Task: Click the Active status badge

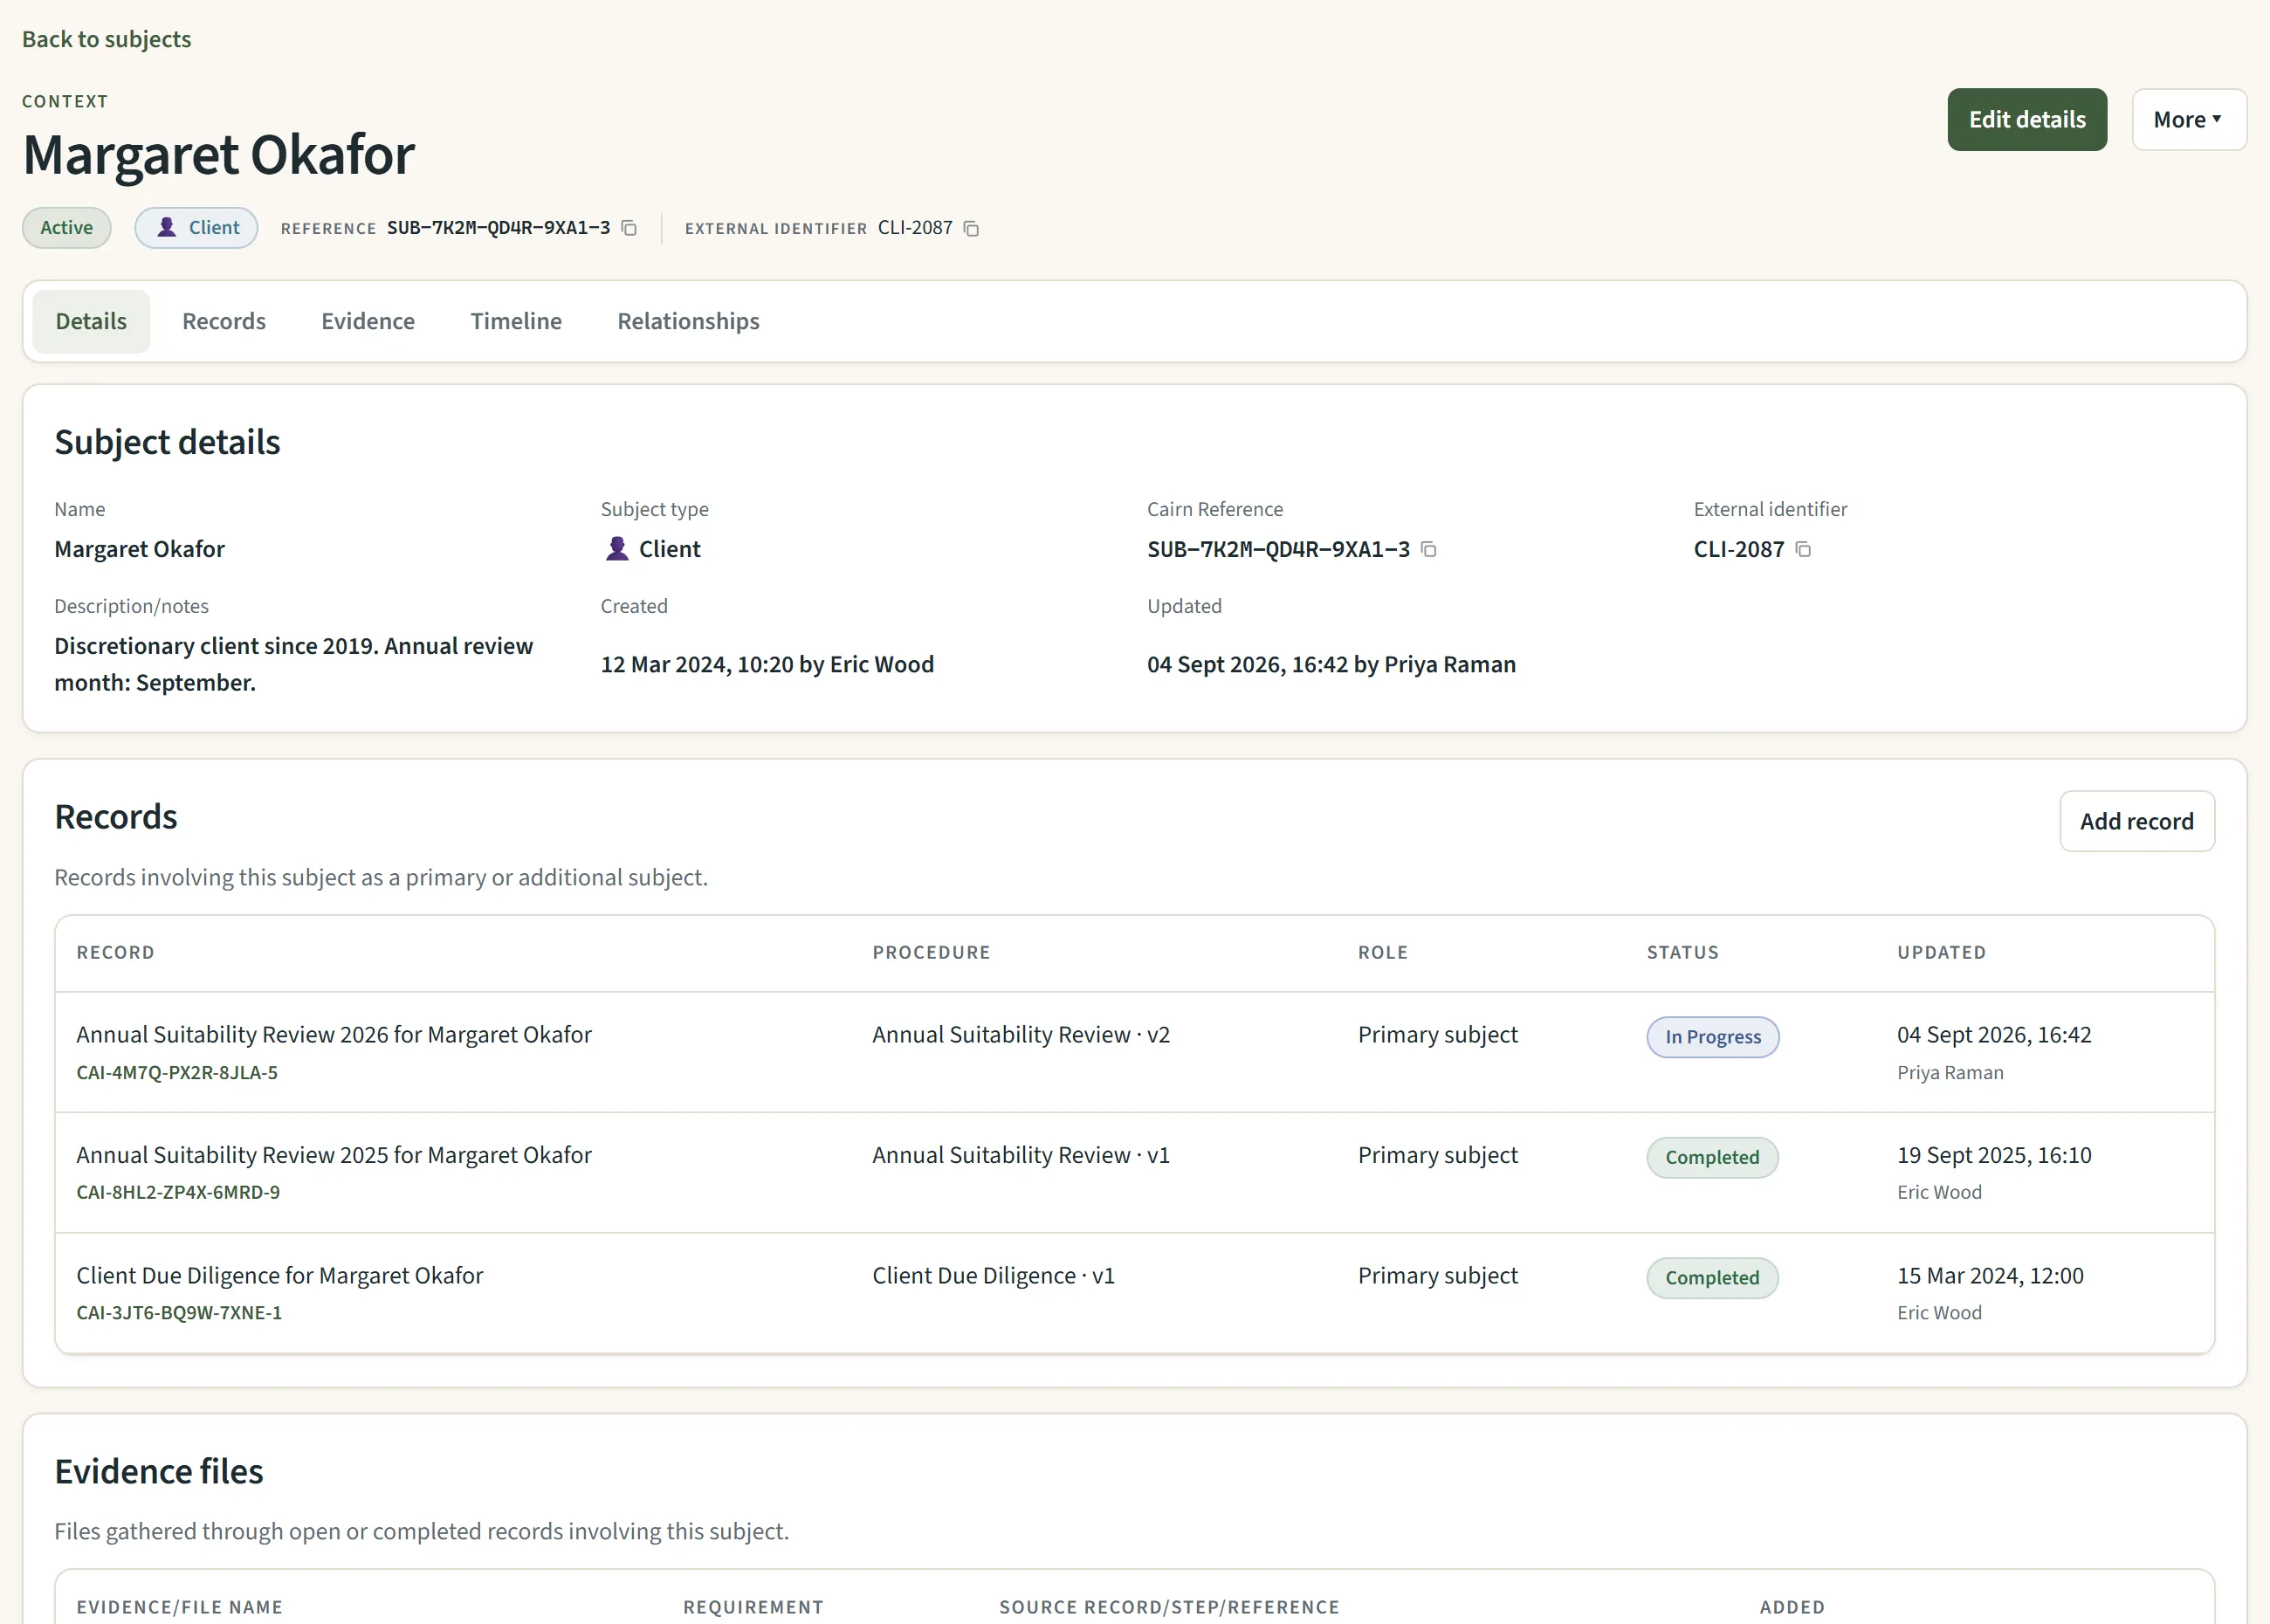Action: (66, 227)
